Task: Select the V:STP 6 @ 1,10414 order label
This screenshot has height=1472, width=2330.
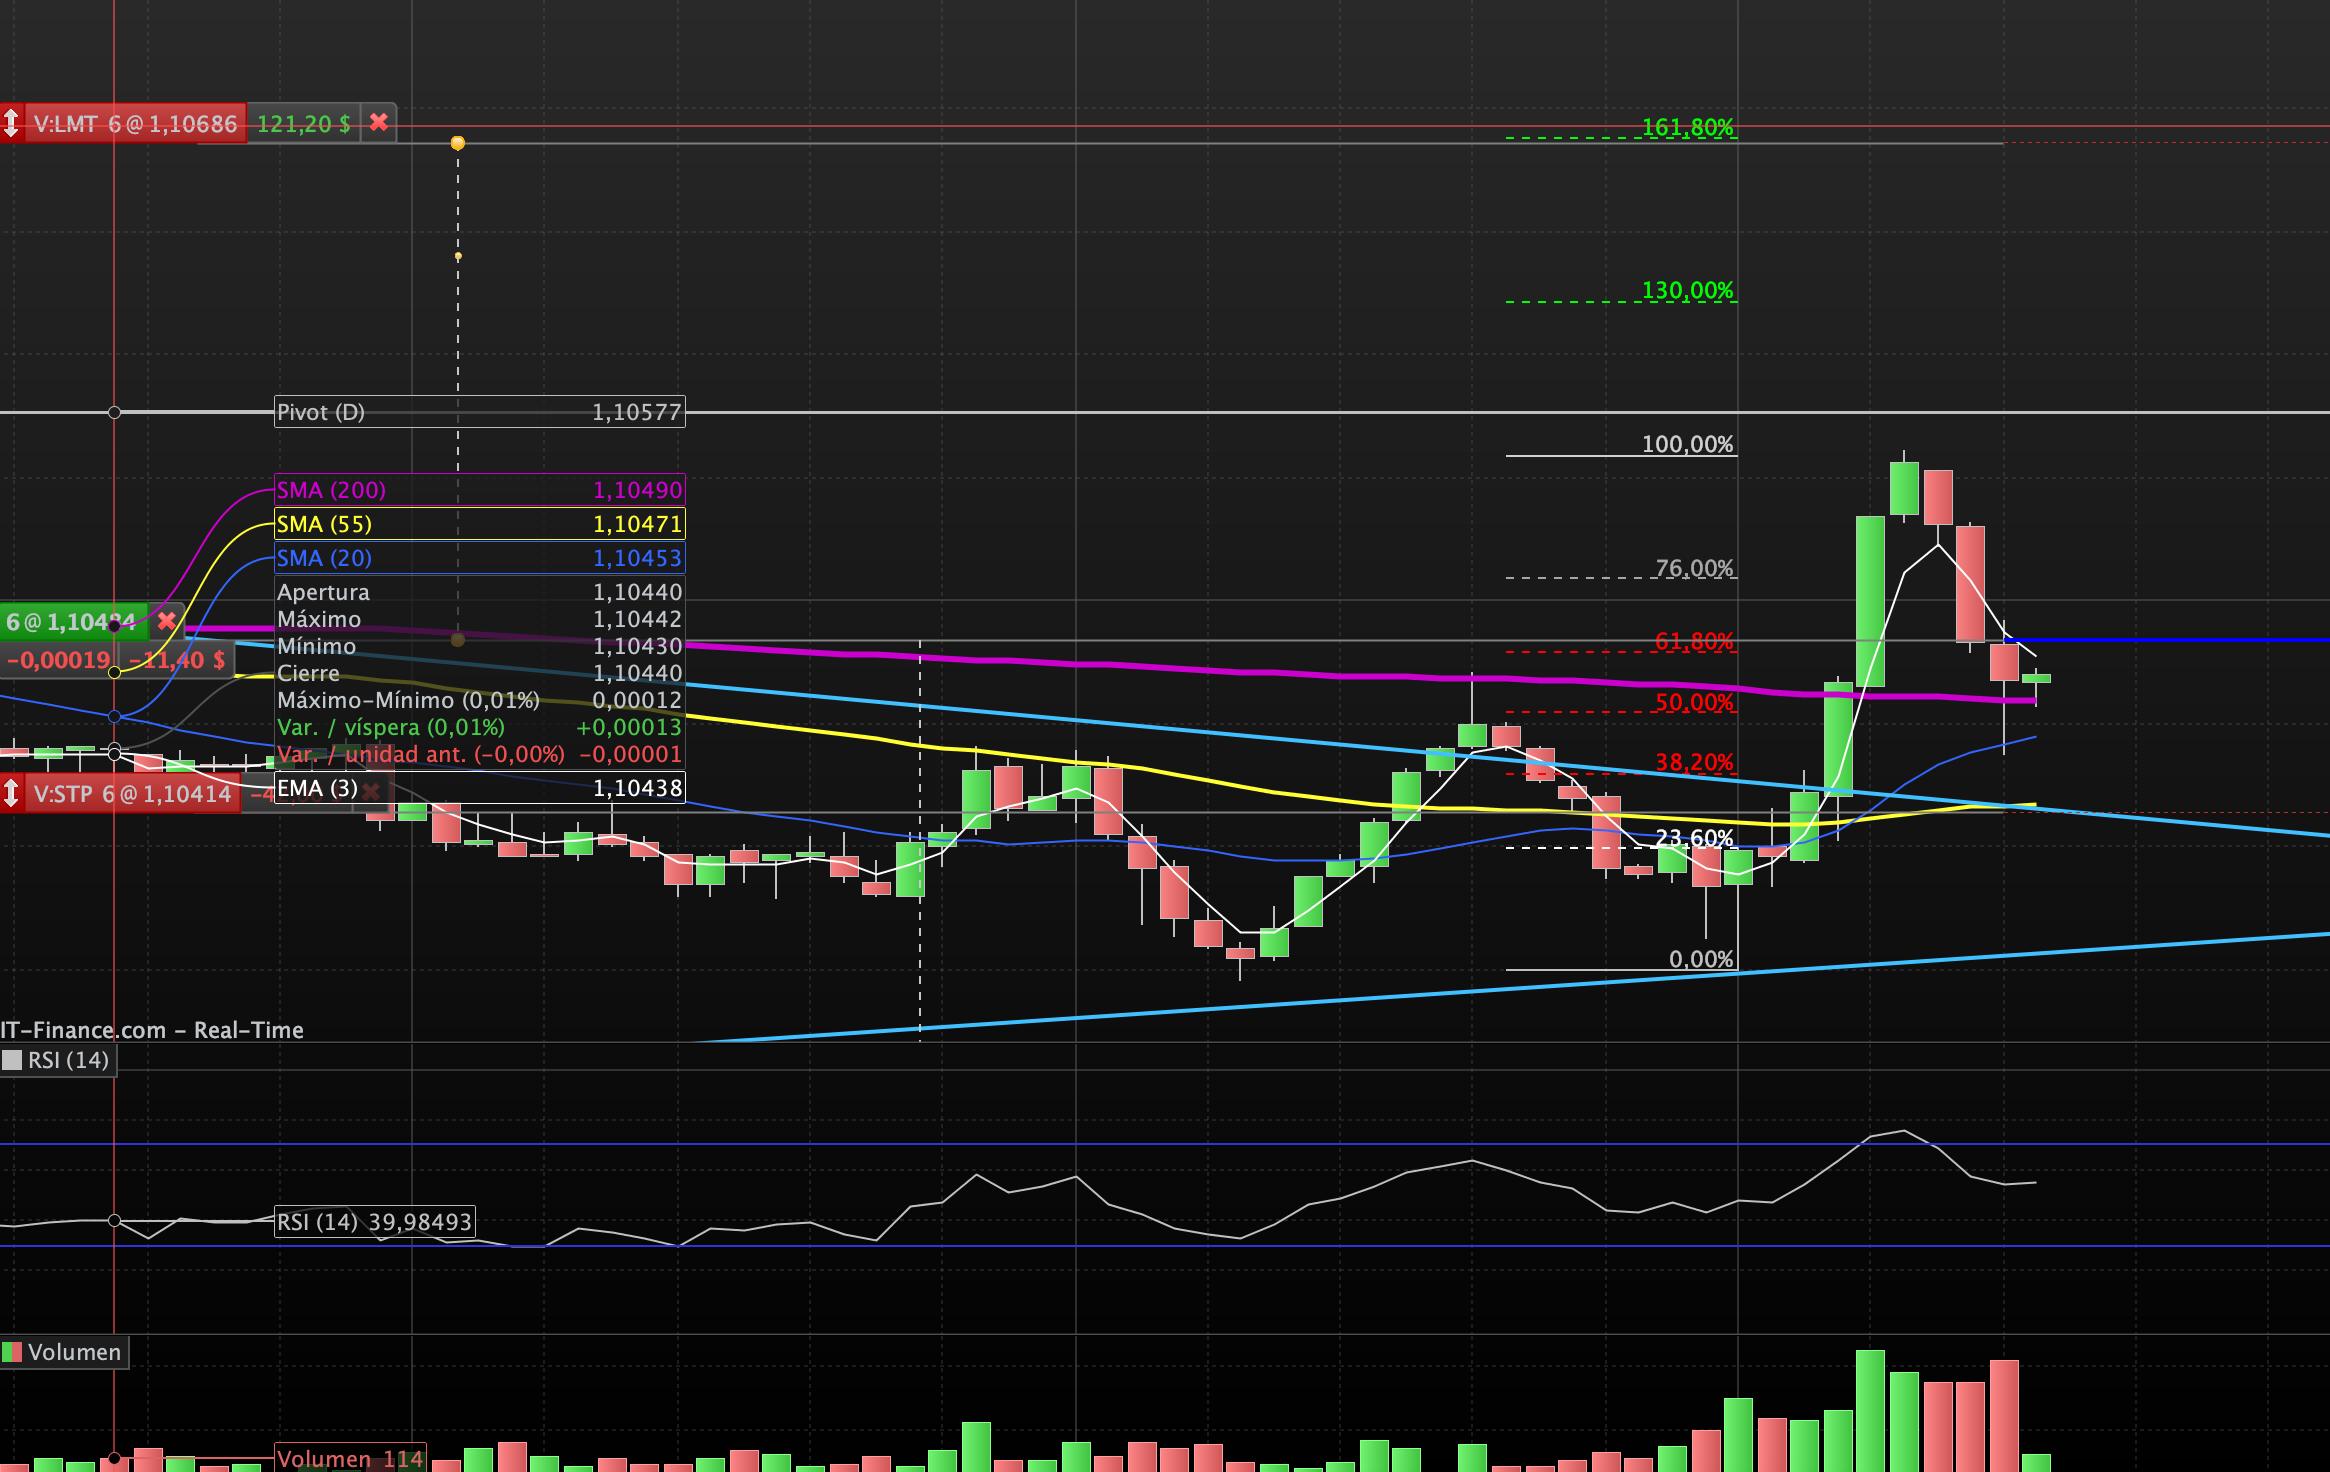Action: click(x=132, y=794)
